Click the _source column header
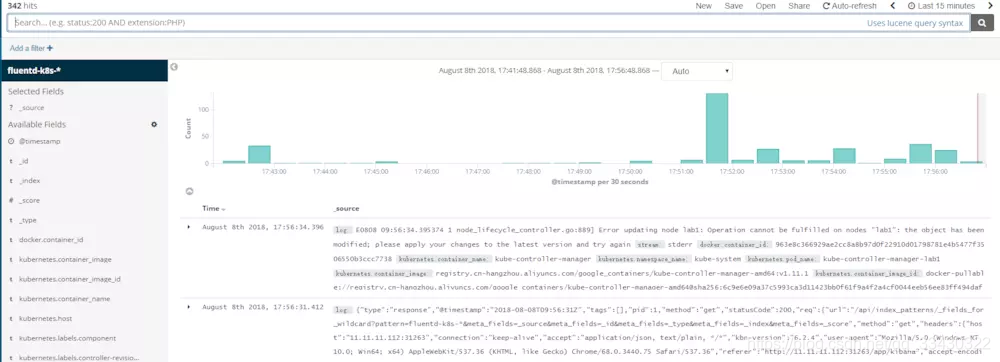Image resolution: width=1000 pixels, height=362 pixels. click(x=346, y=208)
